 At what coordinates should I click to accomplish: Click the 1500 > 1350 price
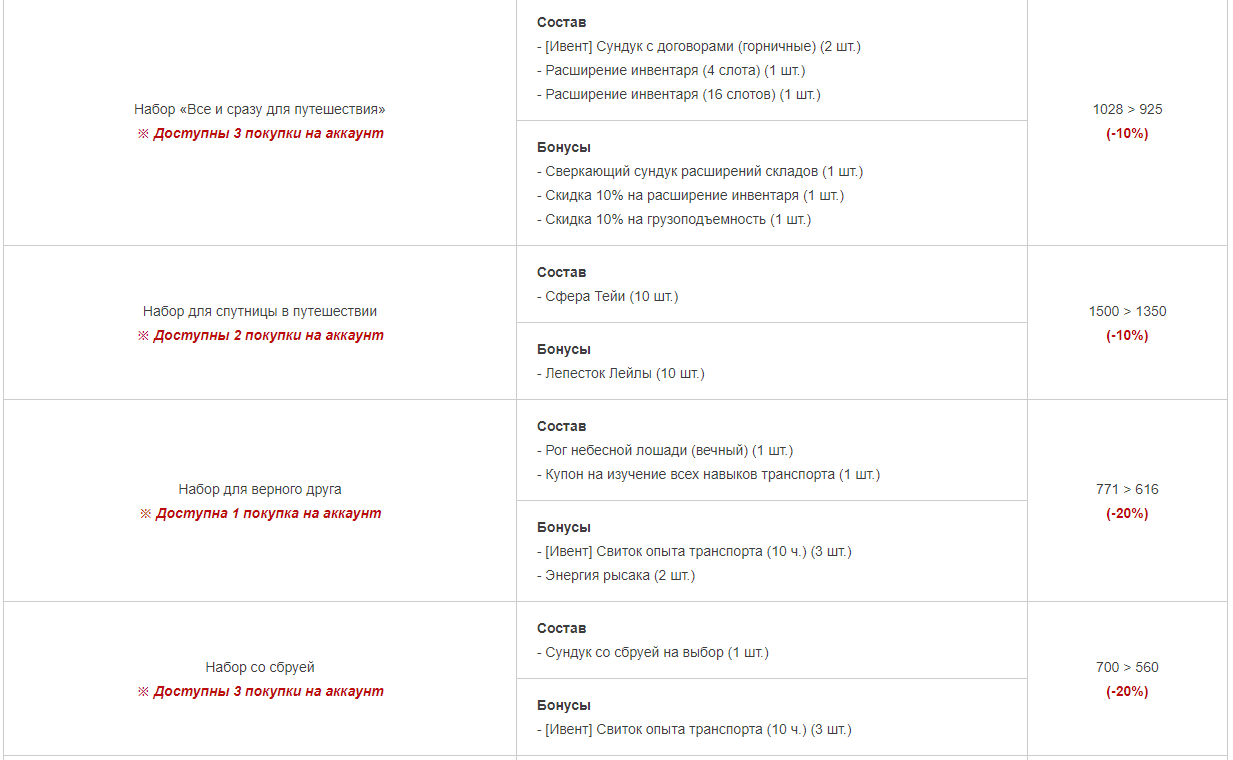pyautogui.click(x=1127, y=311)
